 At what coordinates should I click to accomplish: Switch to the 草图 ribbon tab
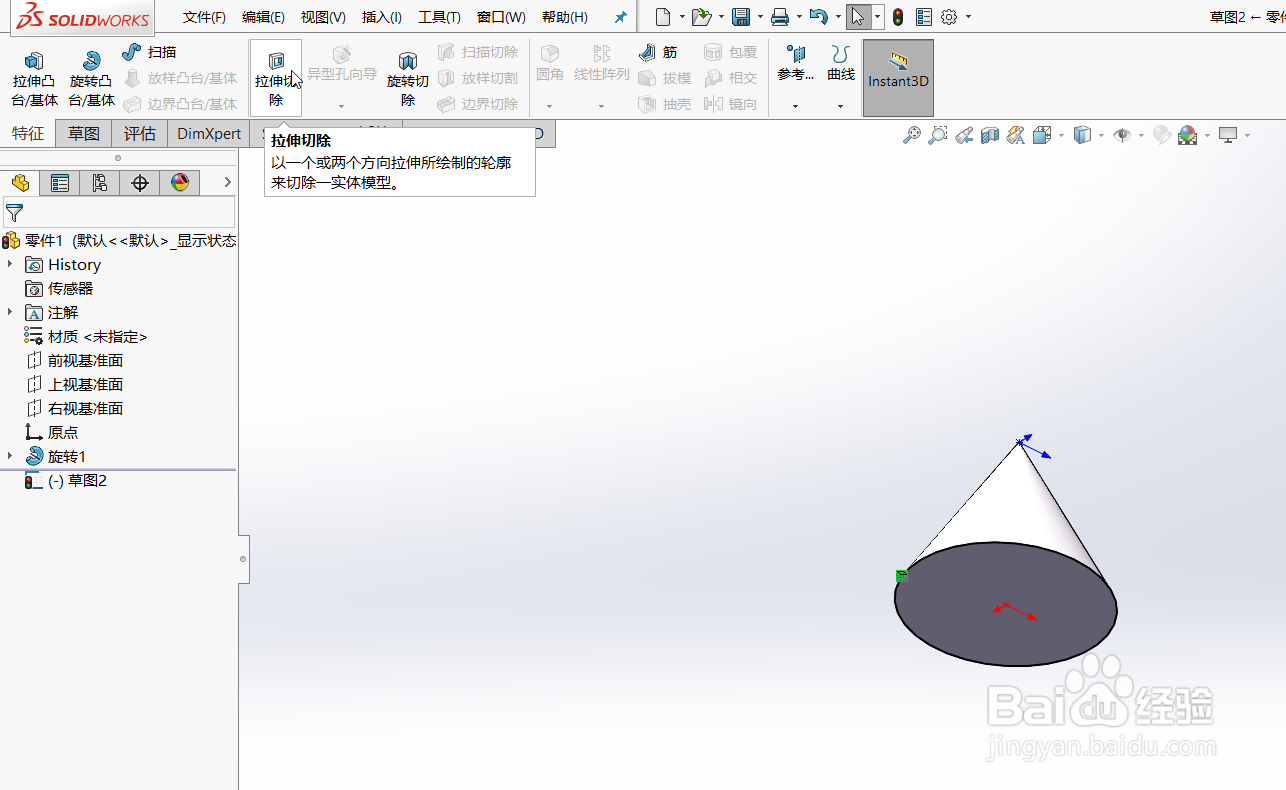[x=84, y=133]
